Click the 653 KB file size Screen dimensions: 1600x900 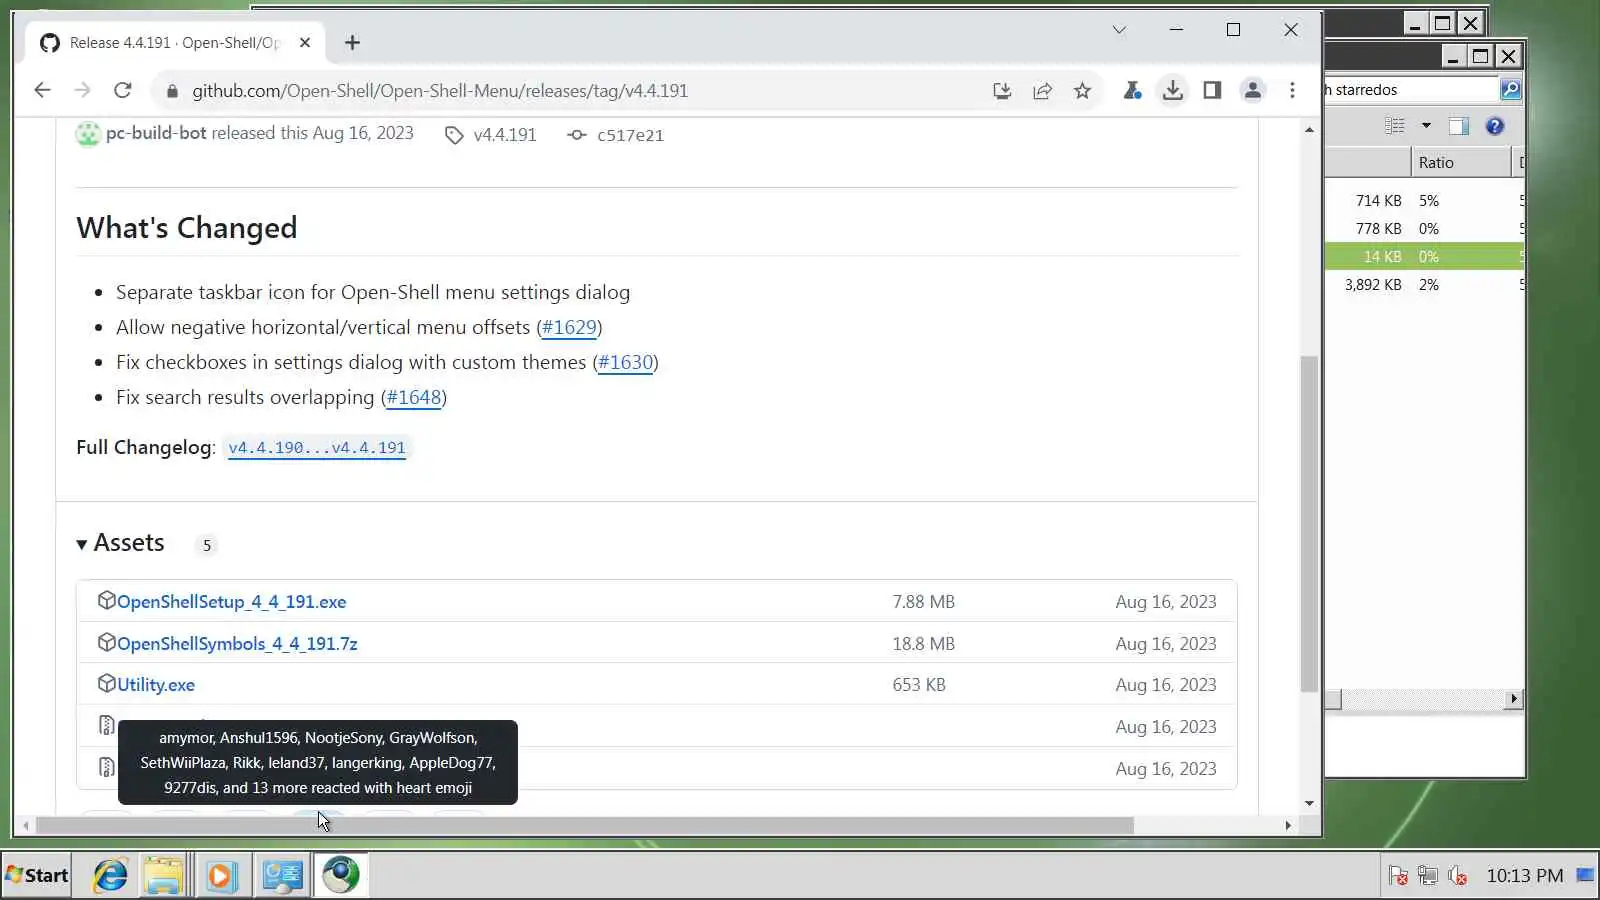pyautogui.click(x=919, y=685)
